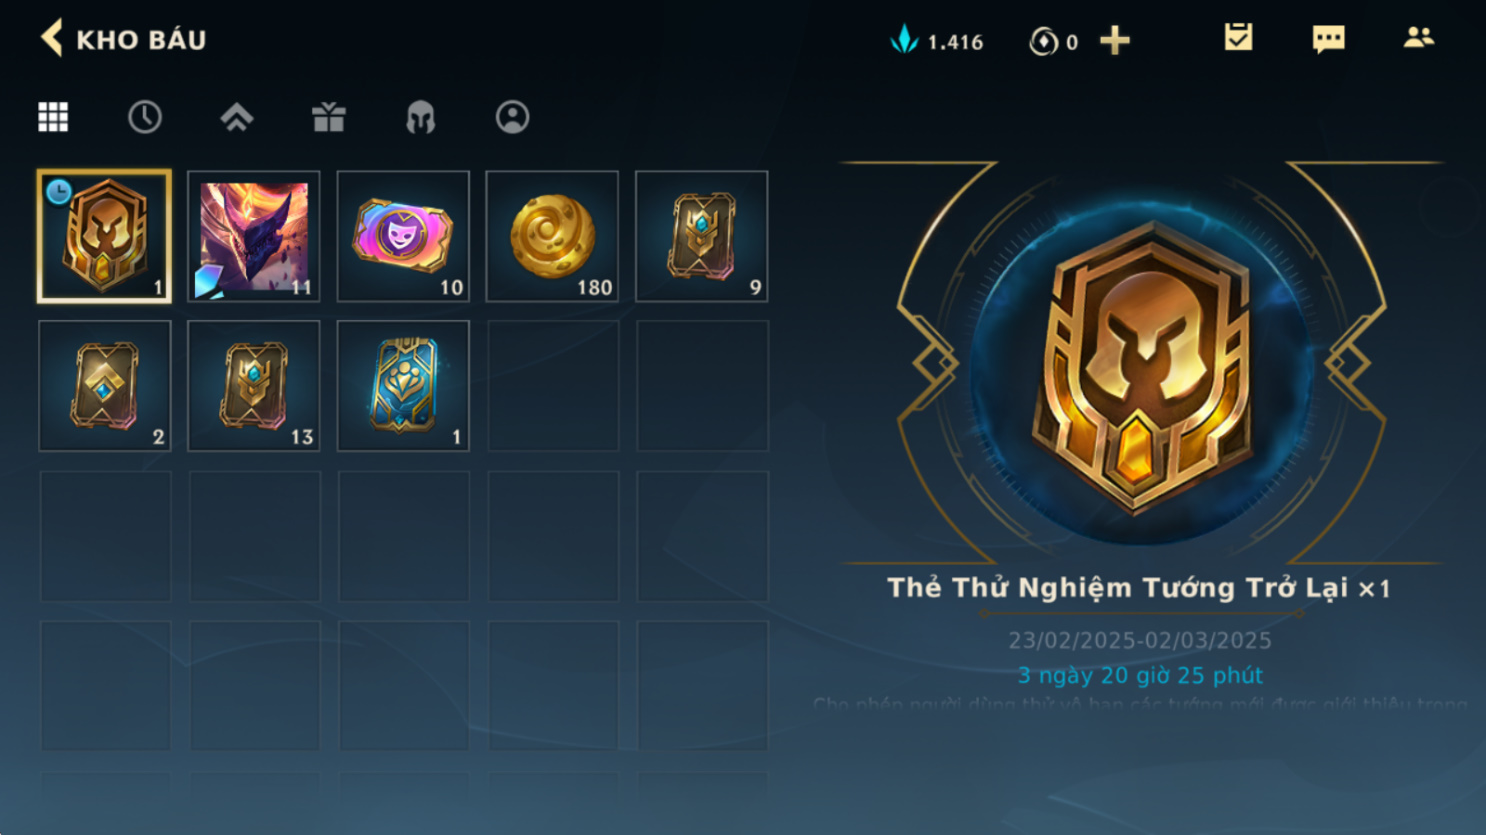Switch to the time-limited clock filter tab
This screenshot has width=1486, height=835.
click(145, 117)
